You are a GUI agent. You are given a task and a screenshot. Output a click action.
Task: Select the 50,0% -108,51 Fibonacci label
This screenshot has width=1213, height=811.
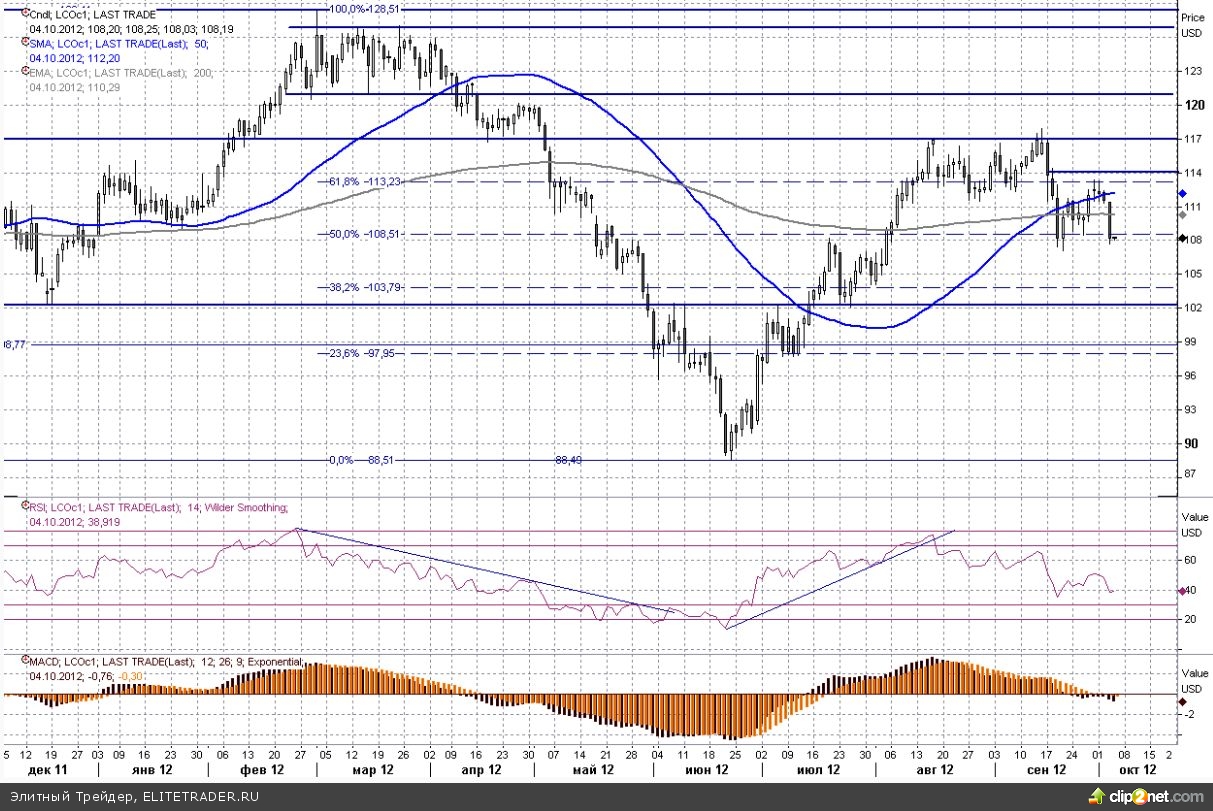tap(364, 234)
